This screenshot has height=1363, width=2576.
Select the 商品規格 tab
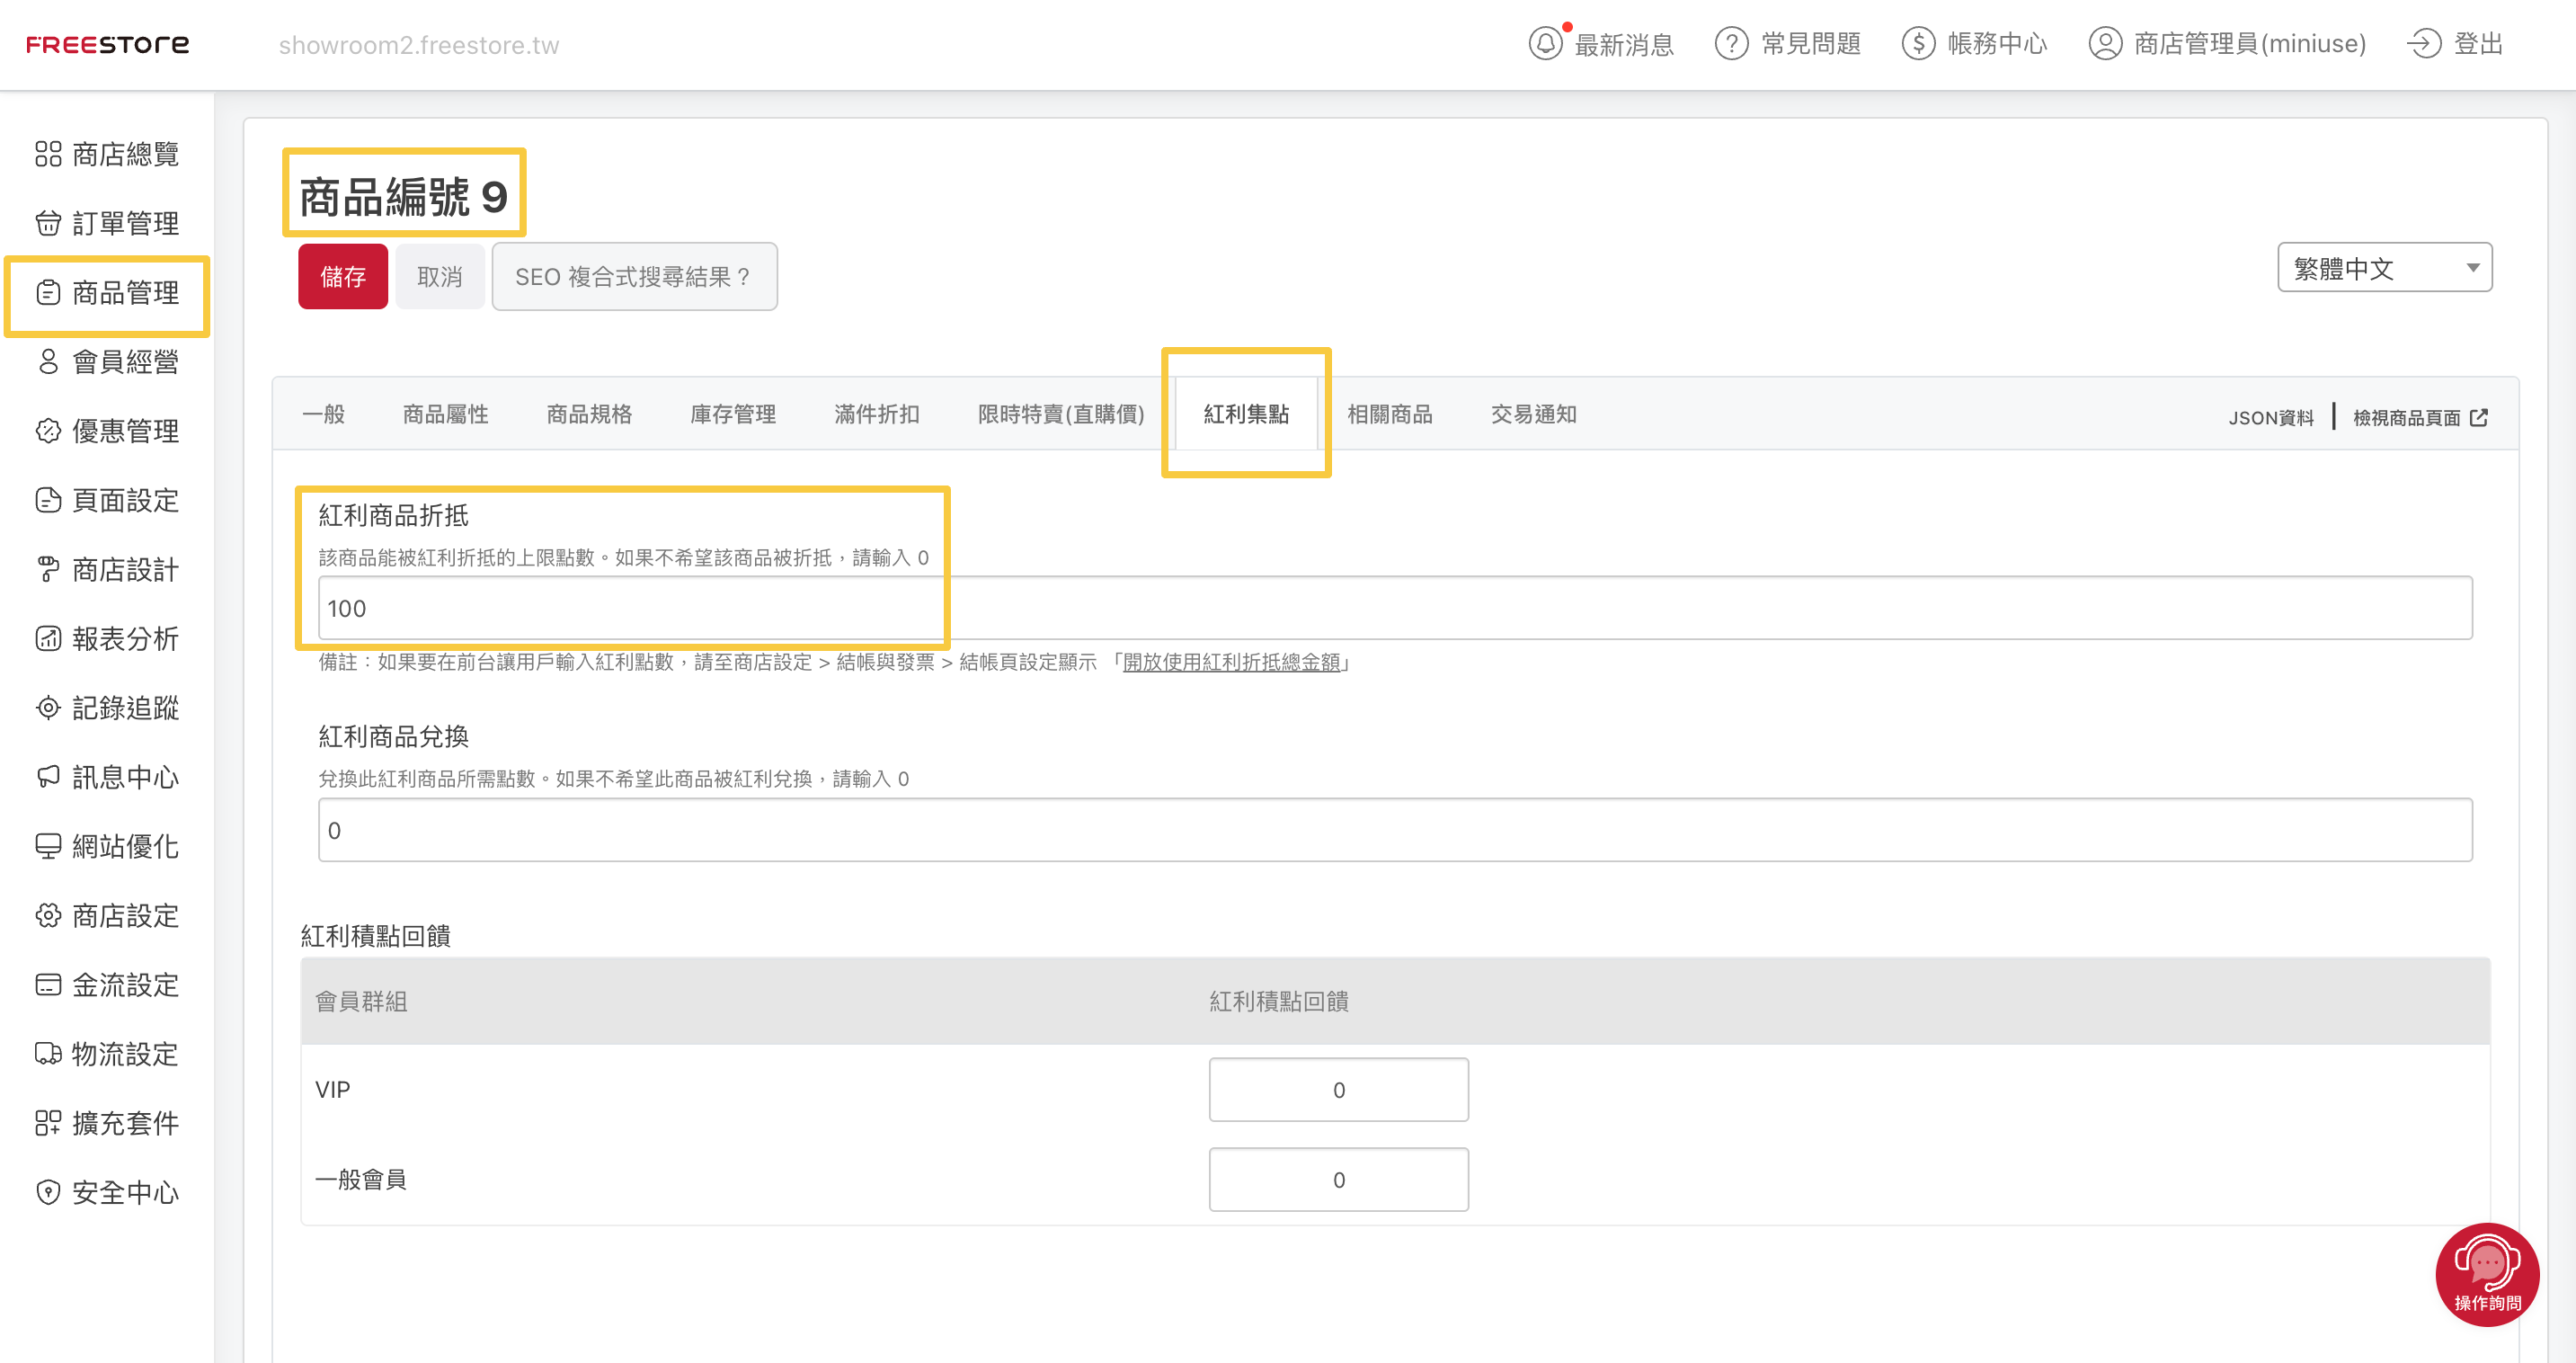[x=589, y=414]
